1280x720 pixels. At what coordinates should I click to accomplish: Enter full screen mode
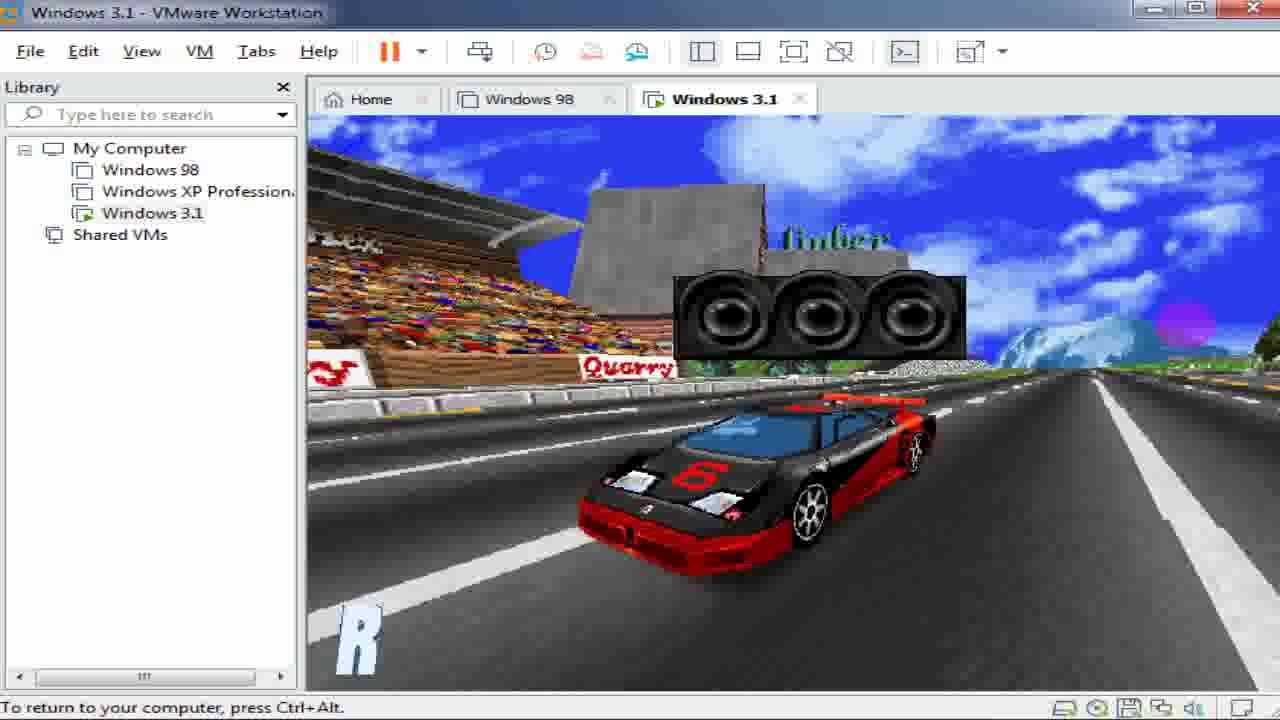point(794,52)
